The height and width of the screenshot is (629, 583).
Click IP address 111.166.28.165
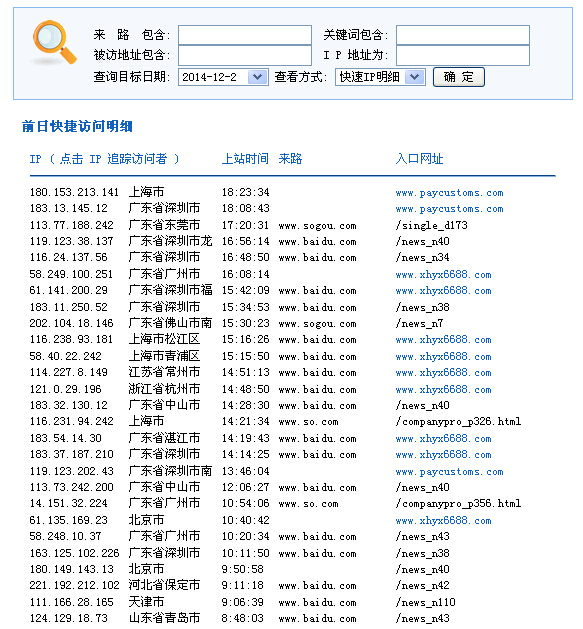tap(71, 602)
